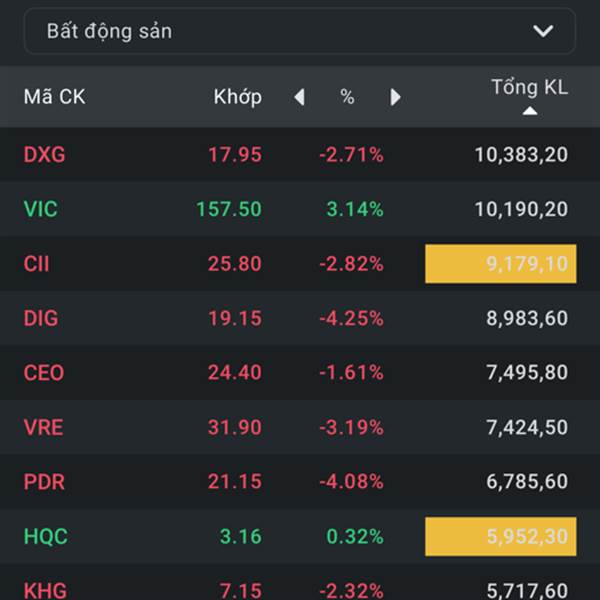Open the Bất động sản sector dropdown
This screenshot has width=600, height=600.
(298, 31)
